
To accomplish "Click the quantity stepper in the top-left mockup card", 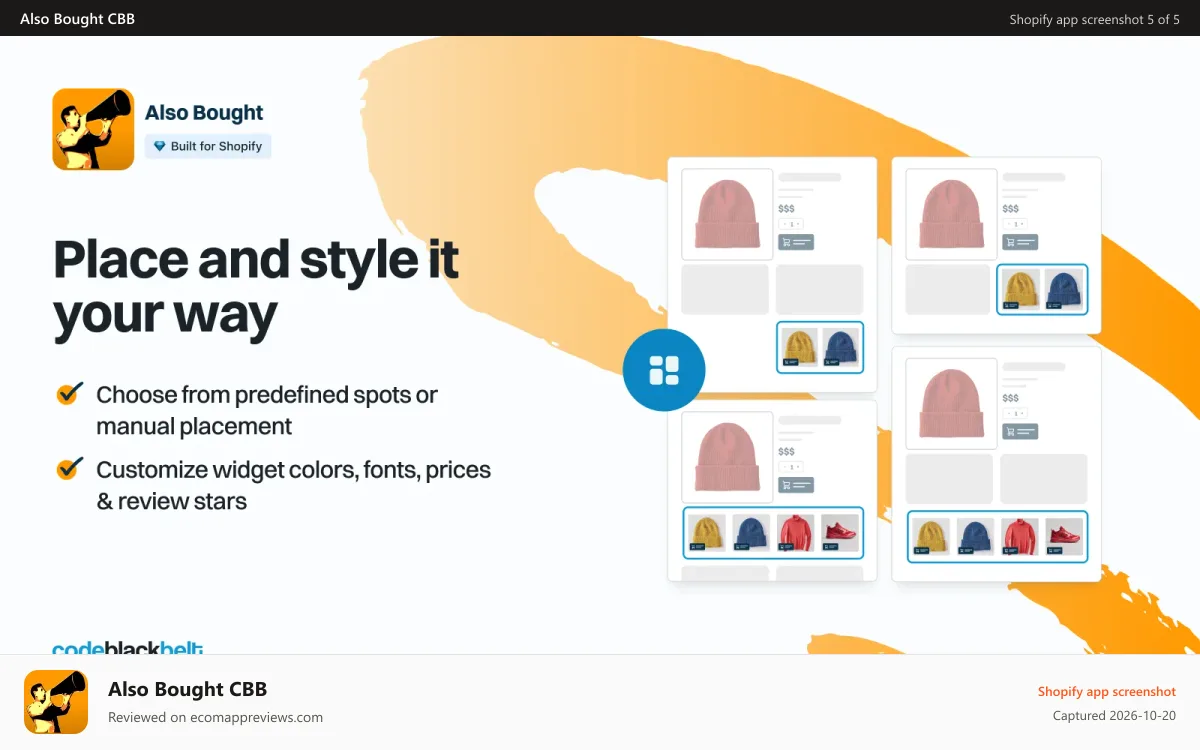I will click(x=790, y=224).
